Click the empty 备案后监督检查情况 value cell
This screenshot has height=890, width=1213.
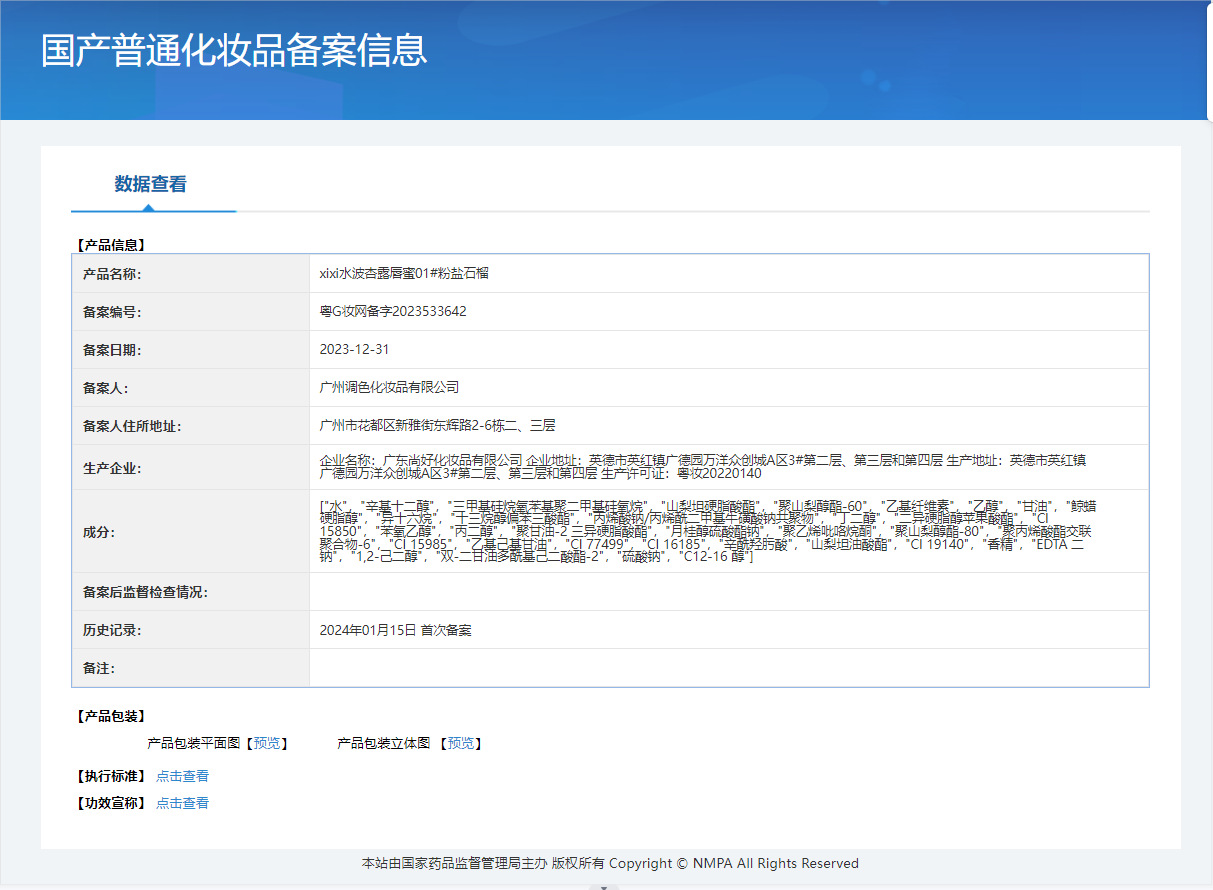coord(728,592)
